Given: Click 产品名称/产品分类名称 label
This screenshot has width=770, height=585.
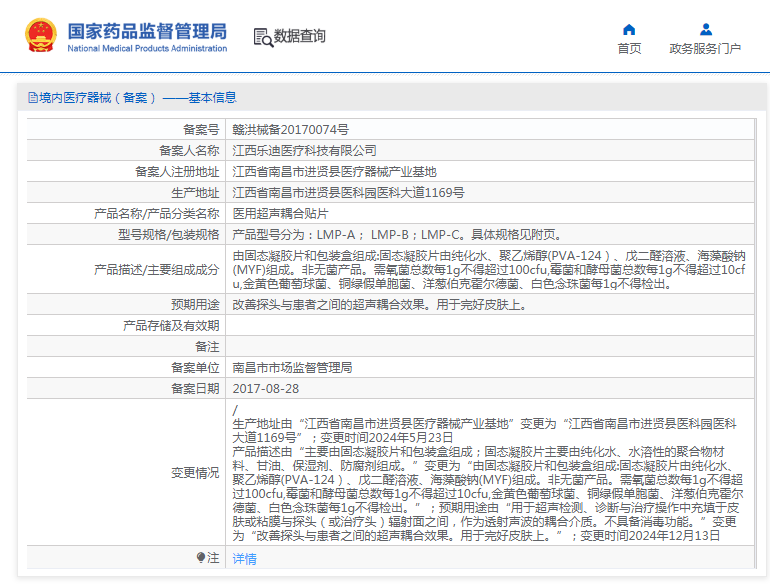Looking at the screenshot, I should (157, 214).
